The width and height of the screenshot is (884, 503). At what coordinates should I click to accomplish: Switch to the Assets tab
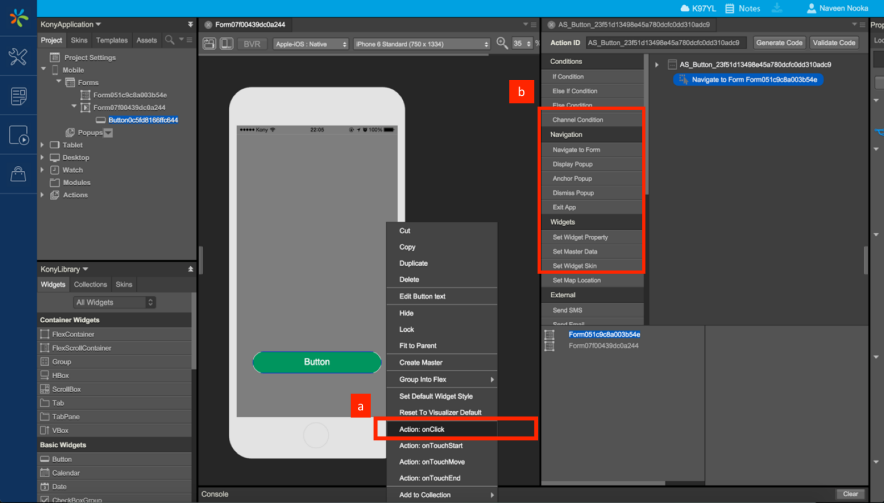pyautogui.click(x=147, y=41)
